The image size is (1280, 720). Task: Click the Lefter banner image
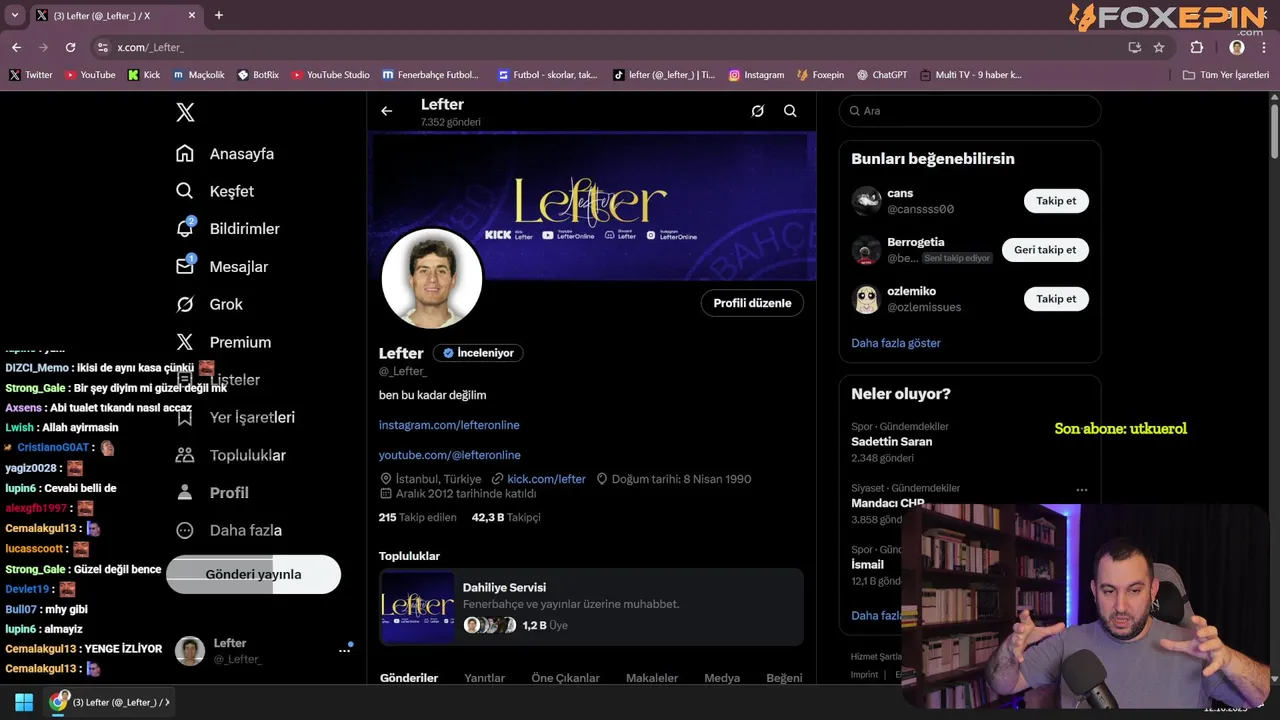click(x=592, y=206)
